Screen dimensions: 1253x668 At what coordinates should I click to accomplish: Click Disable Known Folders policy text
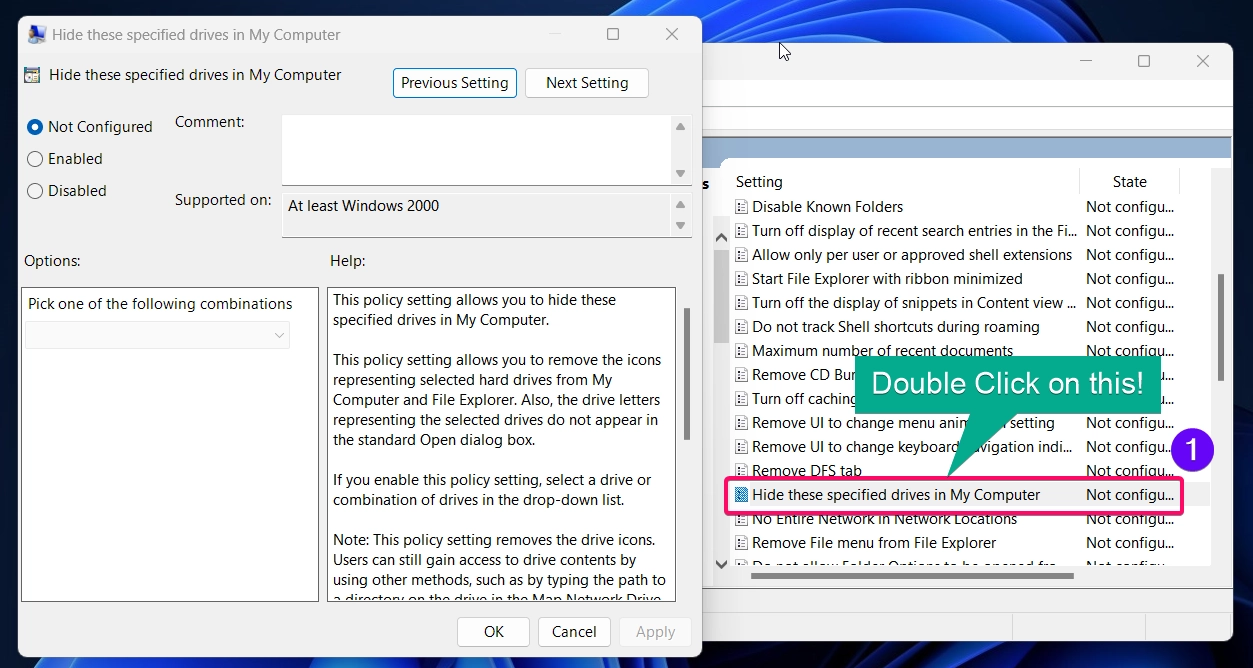[827, 207]
